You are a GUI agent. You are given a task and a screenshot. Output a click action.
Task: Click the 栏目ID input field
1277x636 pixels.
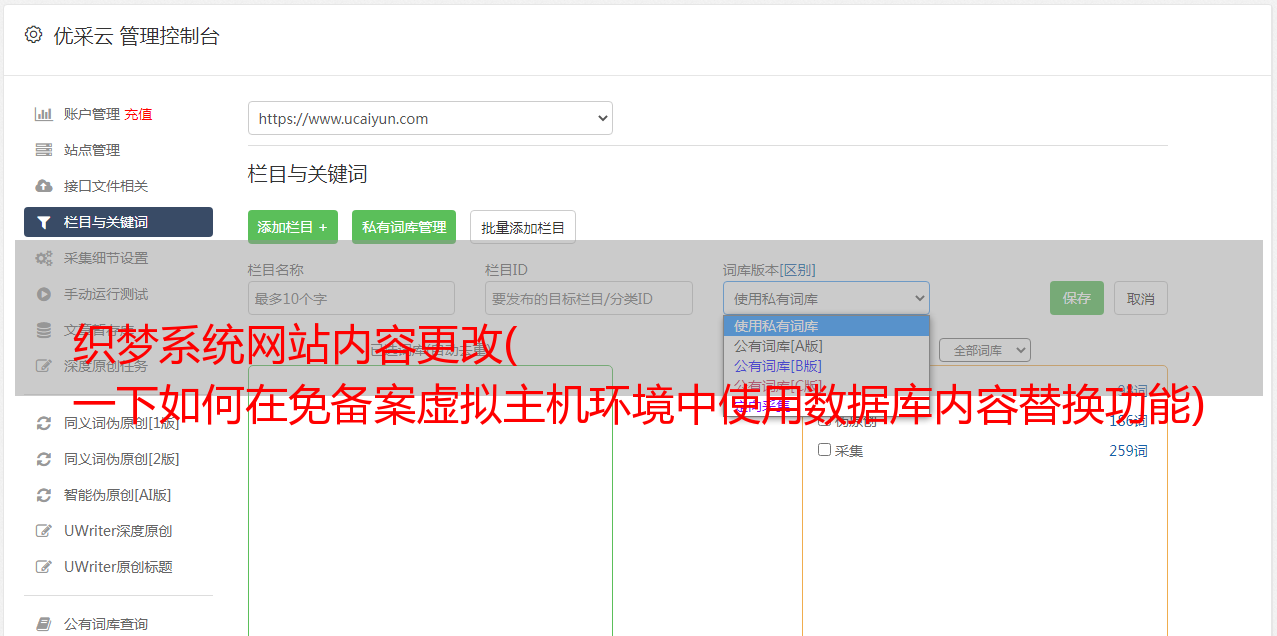(x=589, y=298)
